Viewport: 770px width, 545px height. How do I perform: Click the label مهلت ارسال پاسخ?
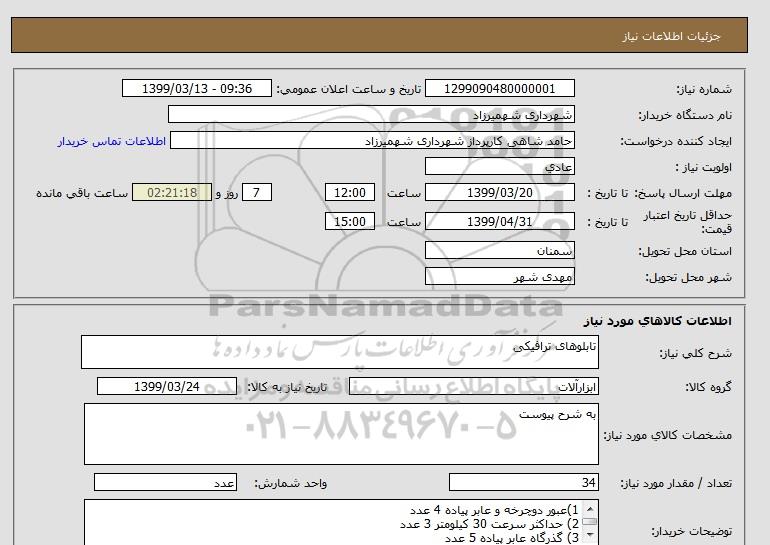pos(683,193)
